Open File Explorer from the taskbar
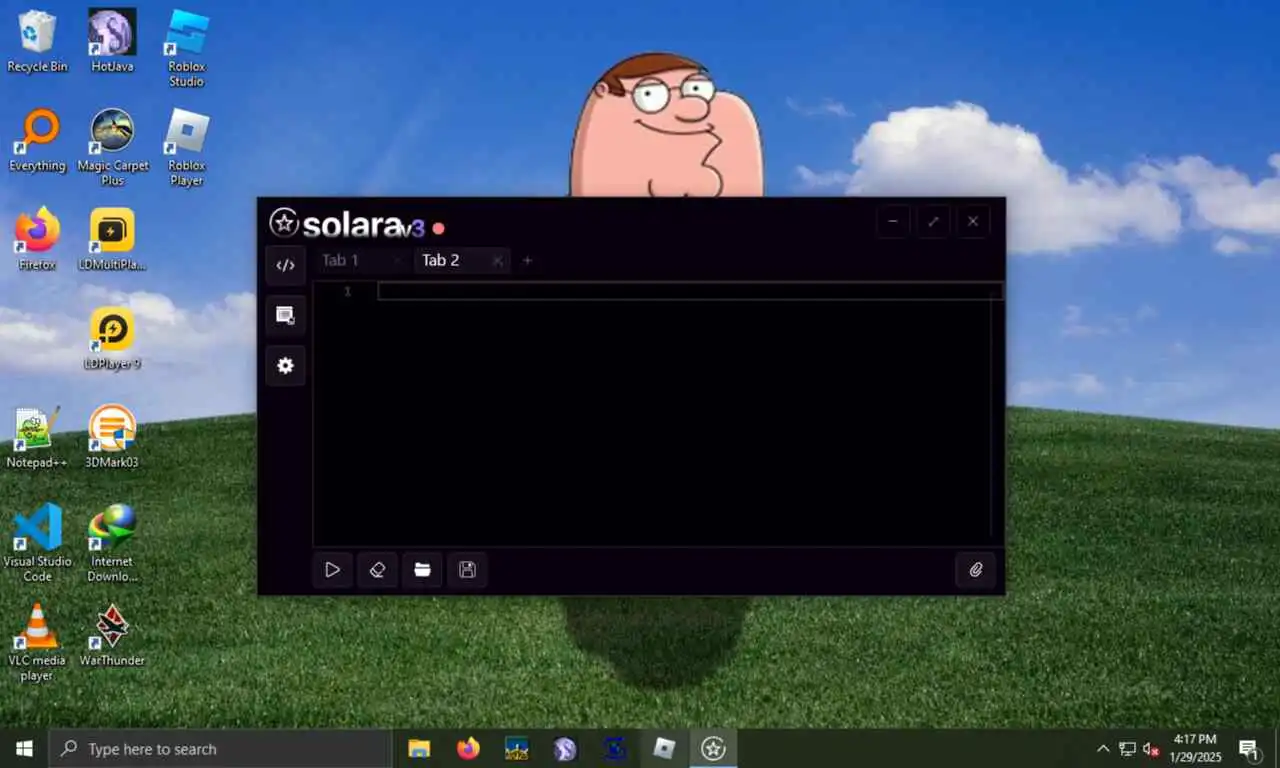1280x768 pixels. [419, 748]
